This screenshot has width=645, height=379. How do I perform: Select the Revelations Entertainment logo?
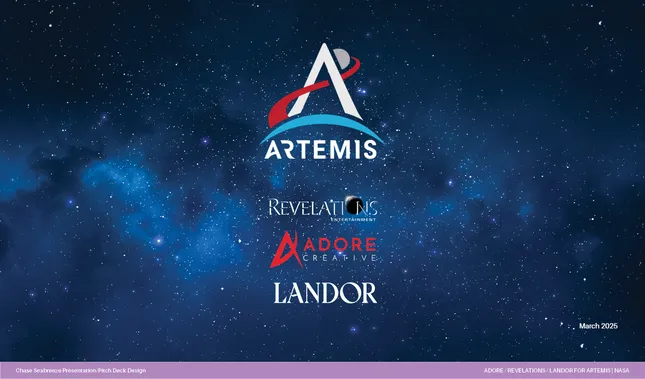coord(323,209)
